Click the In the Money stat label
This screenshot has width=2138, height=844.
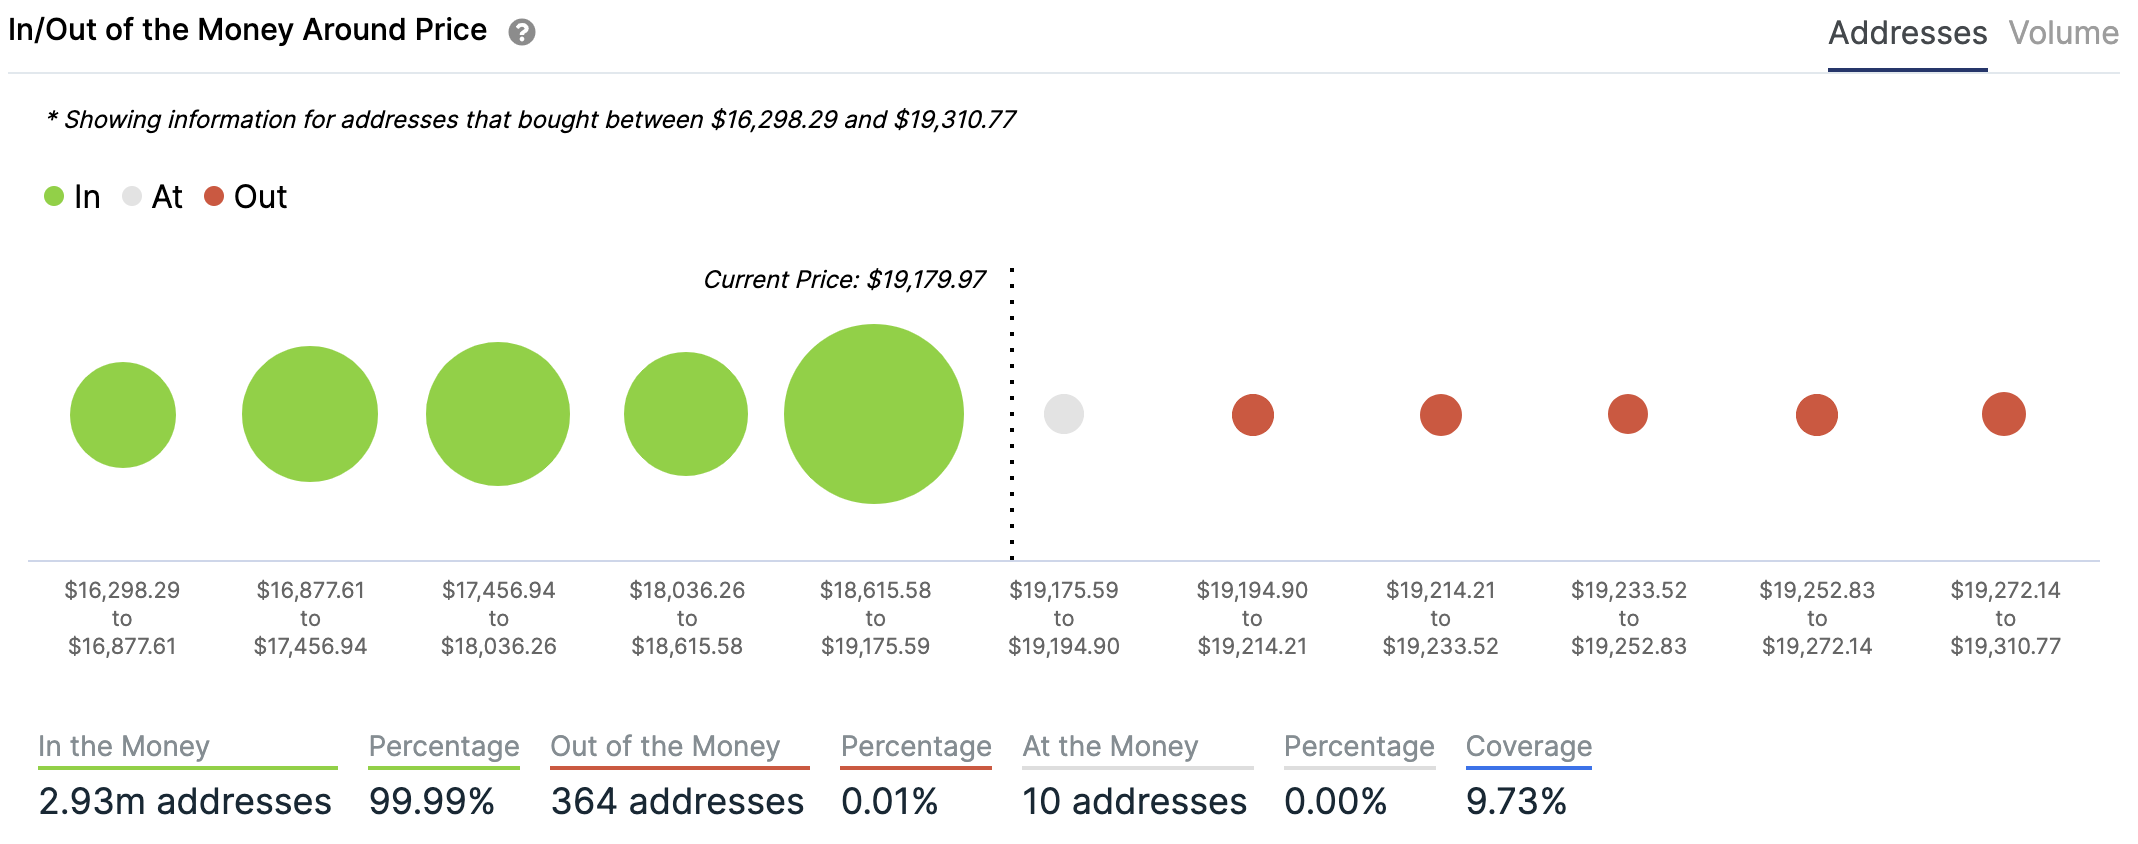[x=124, y=746]
